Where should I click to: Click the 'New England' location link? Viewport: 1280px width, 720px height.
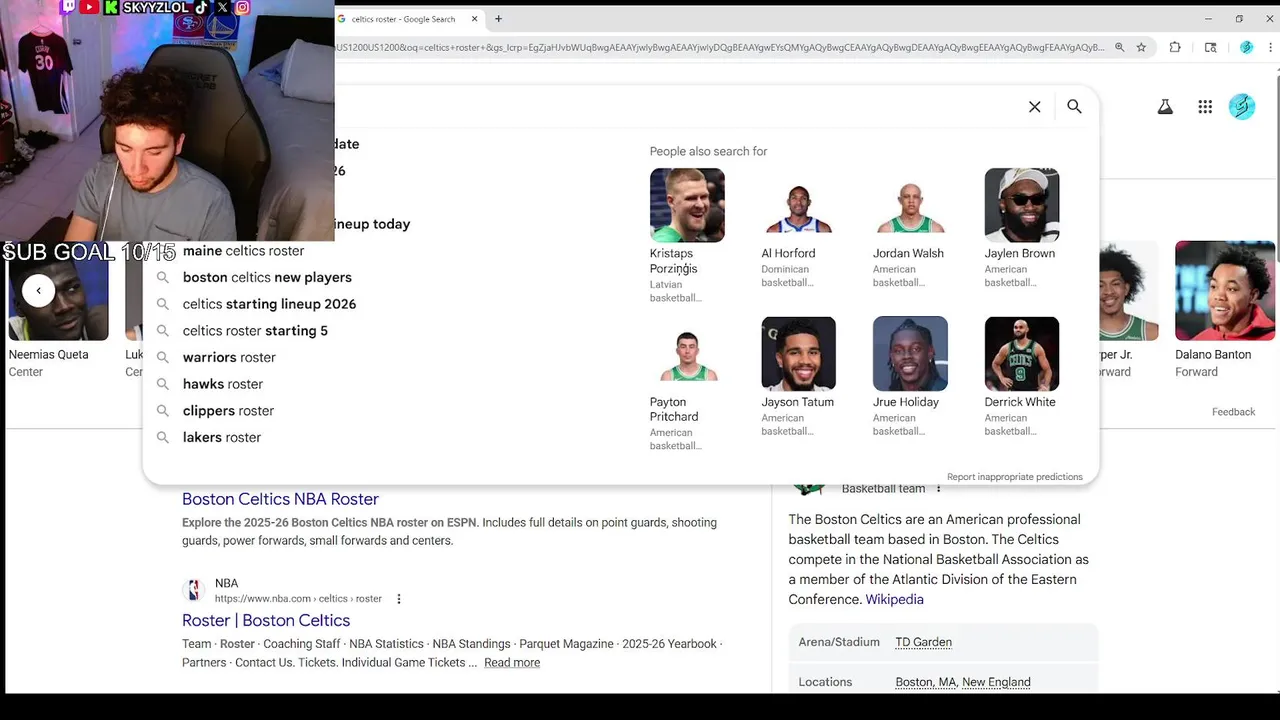coord(996,682)
